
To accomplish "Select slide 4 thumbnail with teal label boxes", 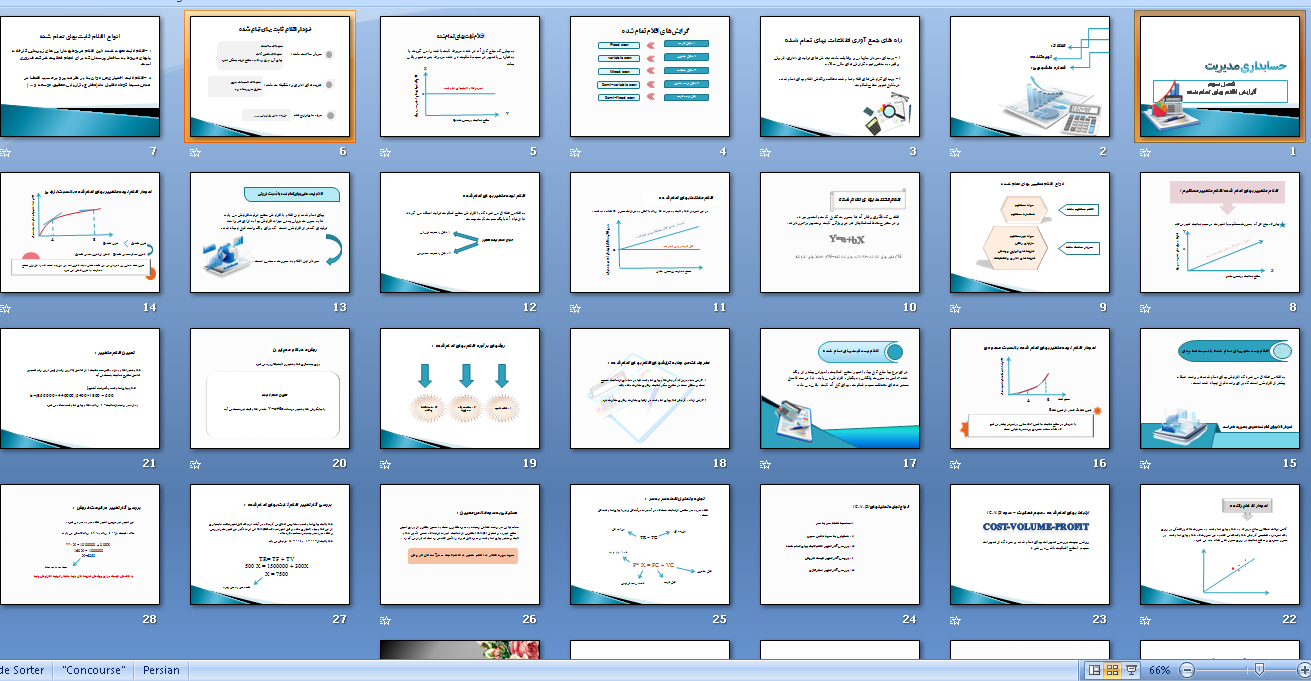I will click(x=649, y=77).
